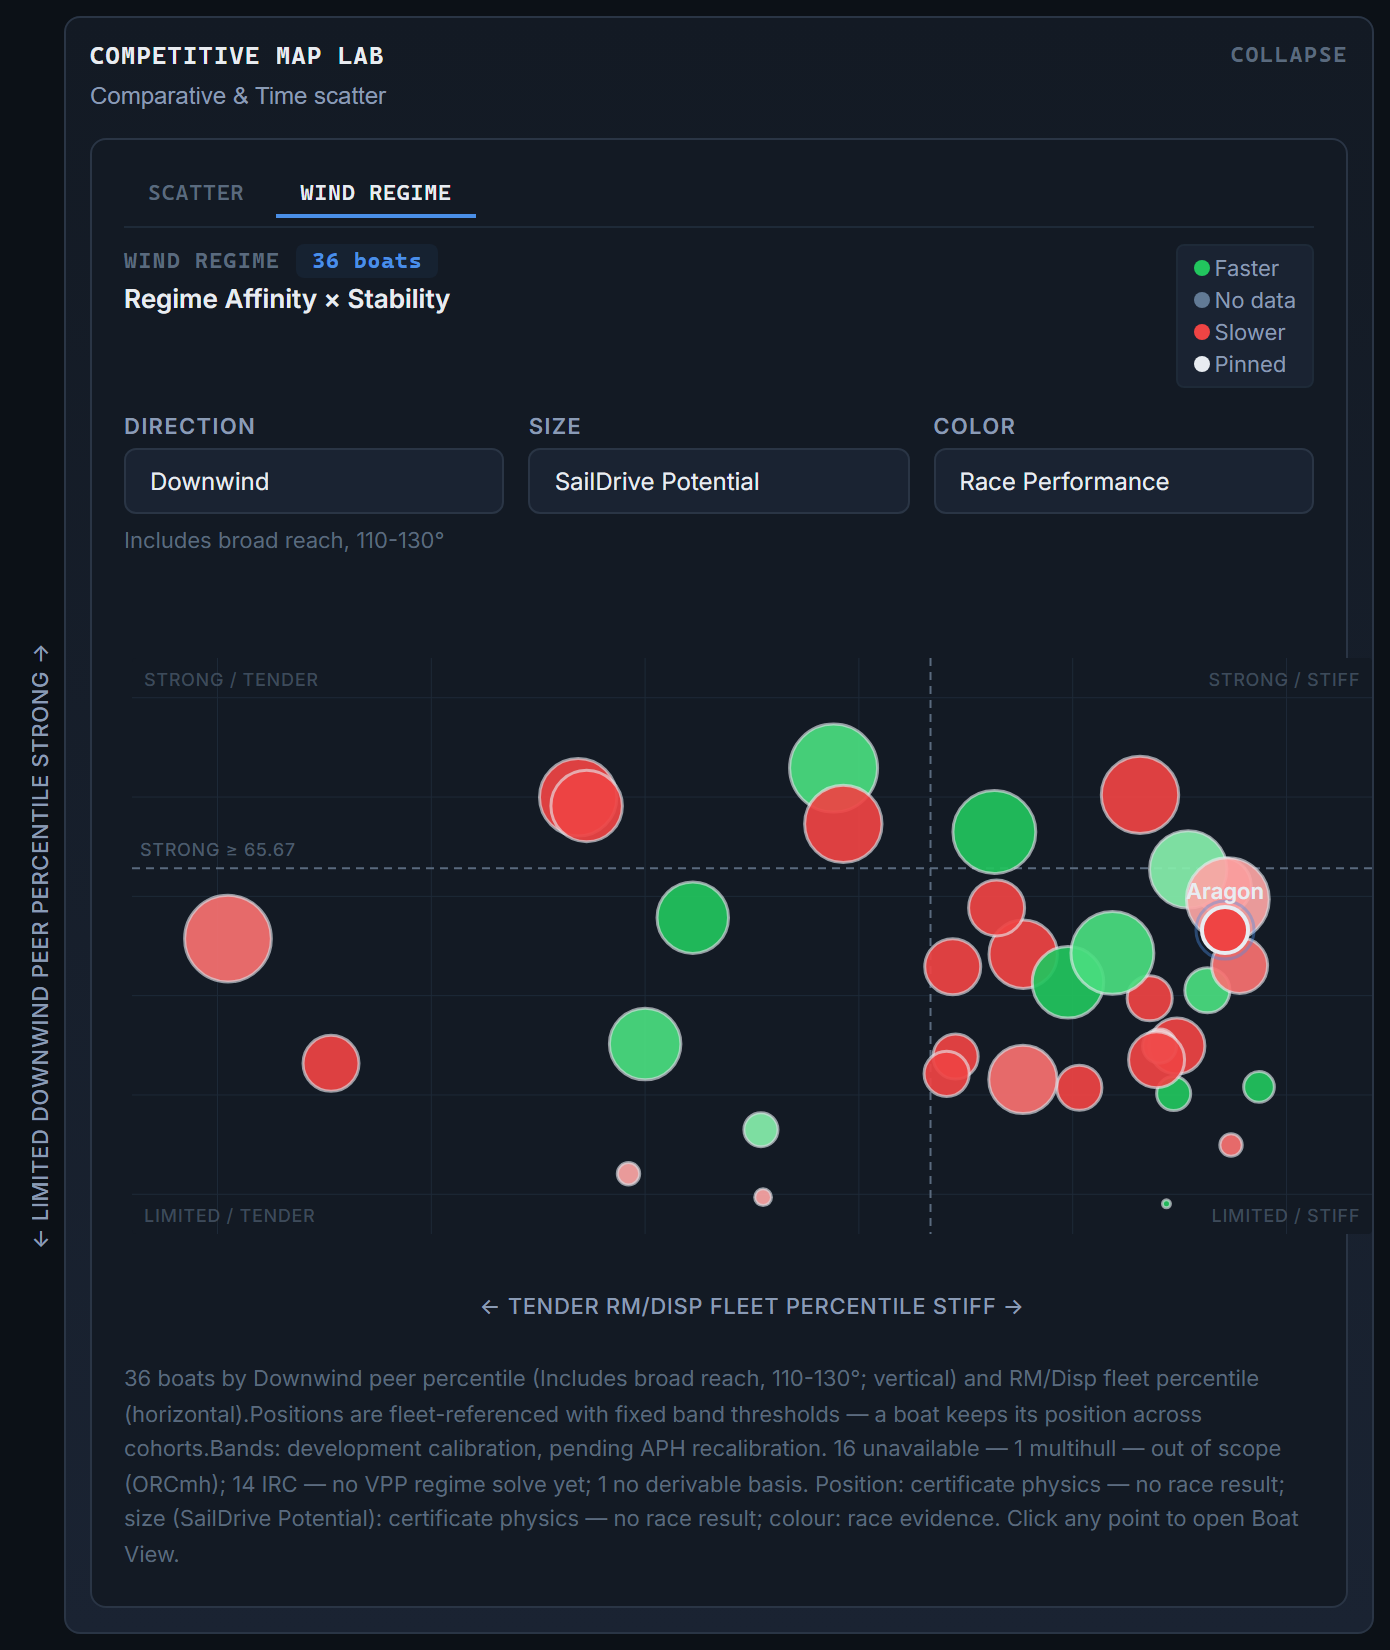Toggle the Slower legend entry
1390x1650 pixels.
point(1239,332)
